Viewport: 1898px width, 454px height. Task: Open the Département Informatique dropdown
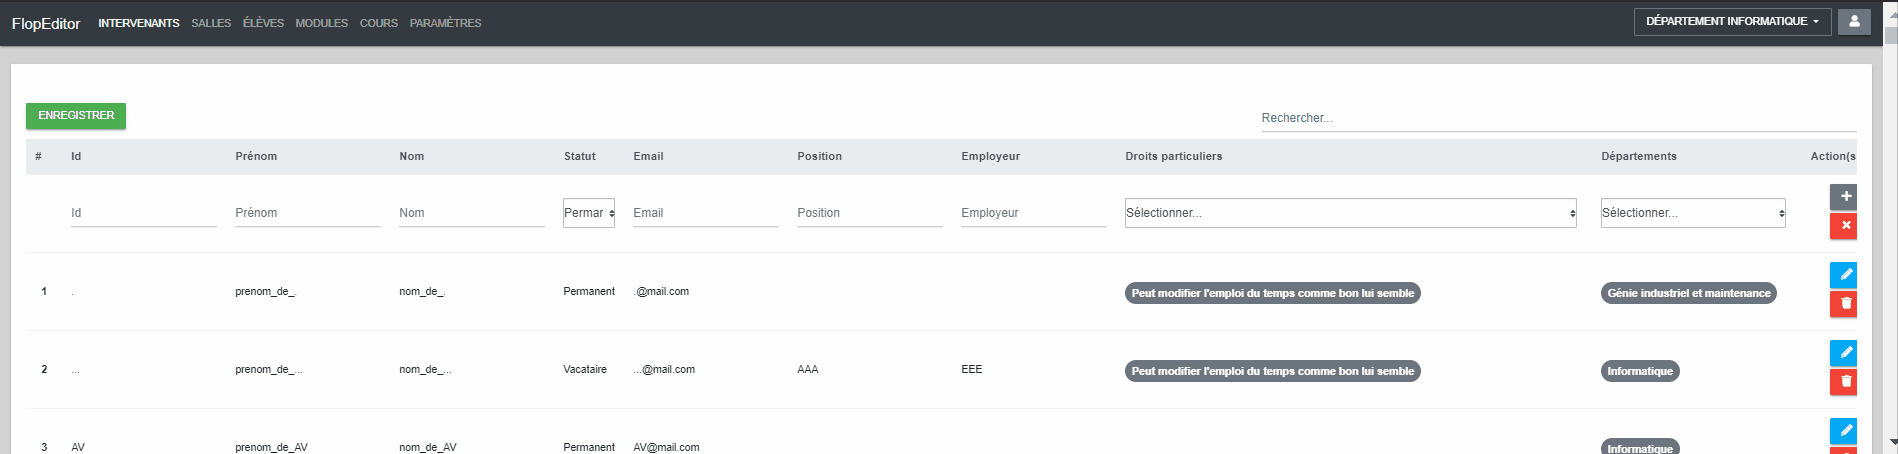tap(1732, 21)
